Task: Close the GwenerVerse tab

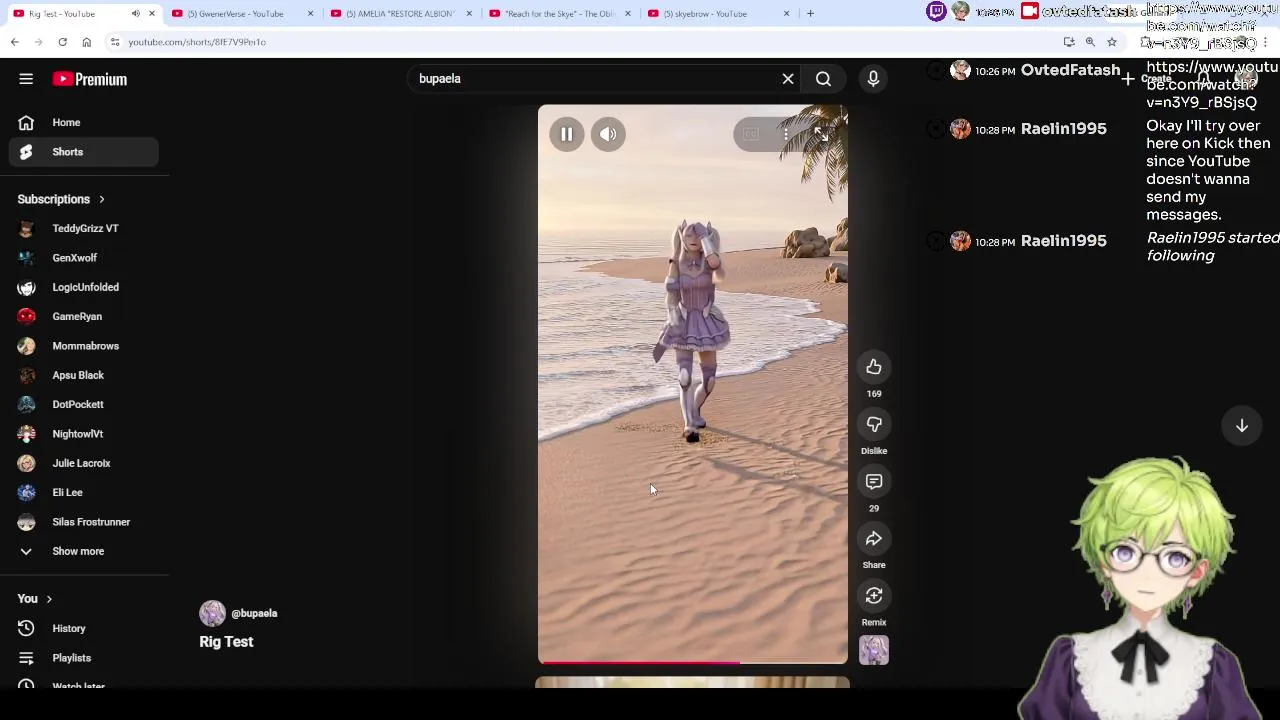Action: [310, 14]
